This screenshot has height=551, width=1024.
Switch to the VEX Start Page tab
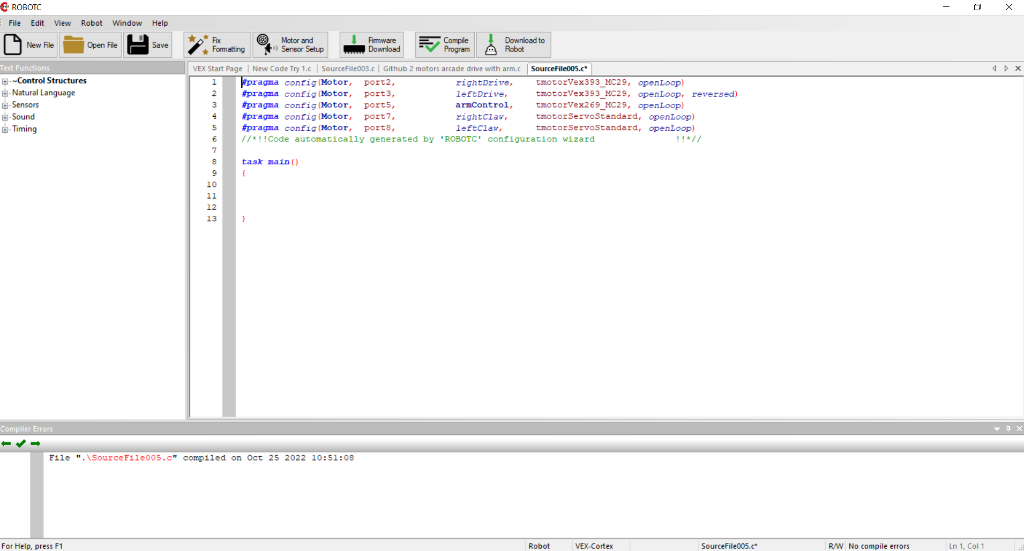point(217,68)
